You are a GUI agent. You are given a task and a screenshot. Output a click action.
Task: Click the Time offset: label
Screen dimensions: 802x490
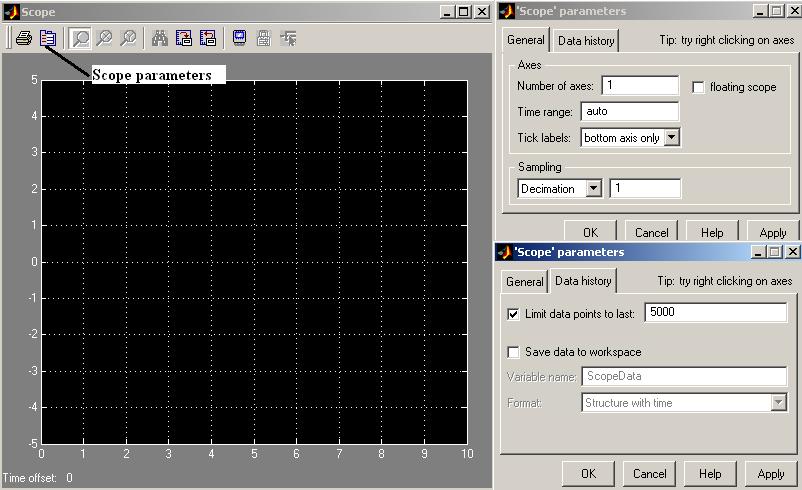(30, 478)
